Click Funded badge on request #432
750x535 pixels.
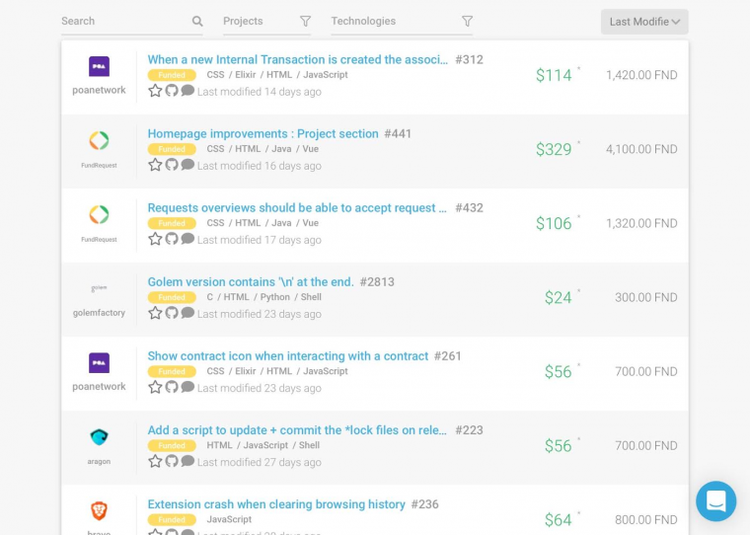(171, 223)
